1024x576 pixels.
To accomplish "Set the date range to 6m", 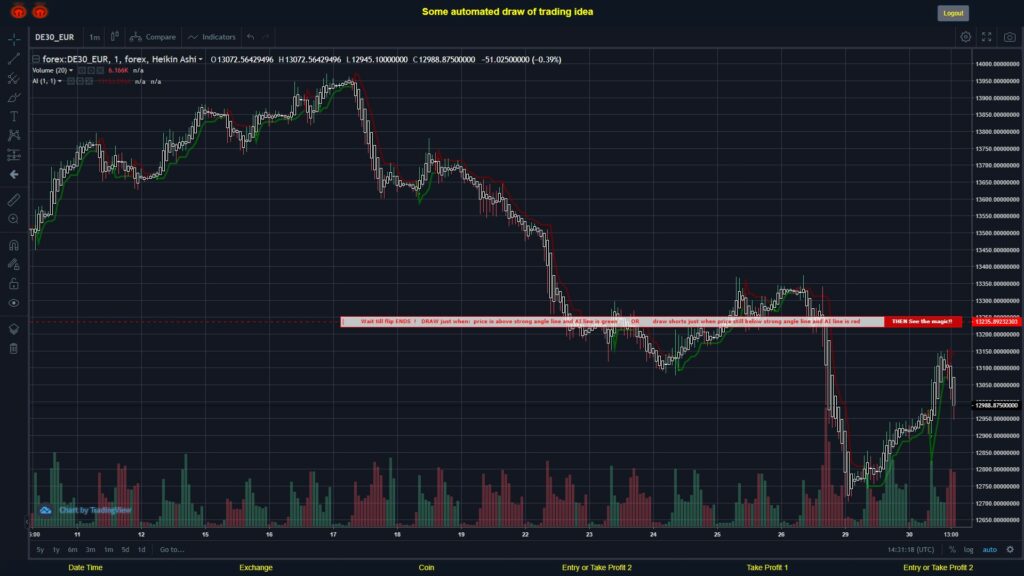I will (72, 550).
